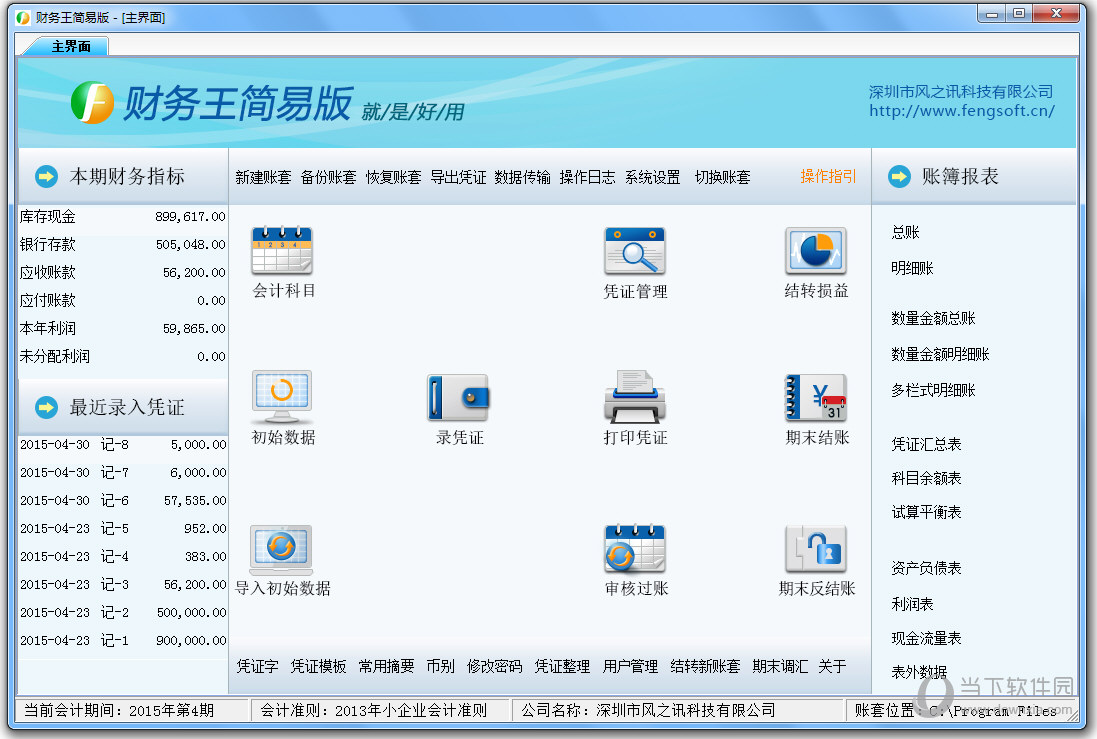Open the 利润表 report
Screen dimensions: 1097x739
click(912, 604)
